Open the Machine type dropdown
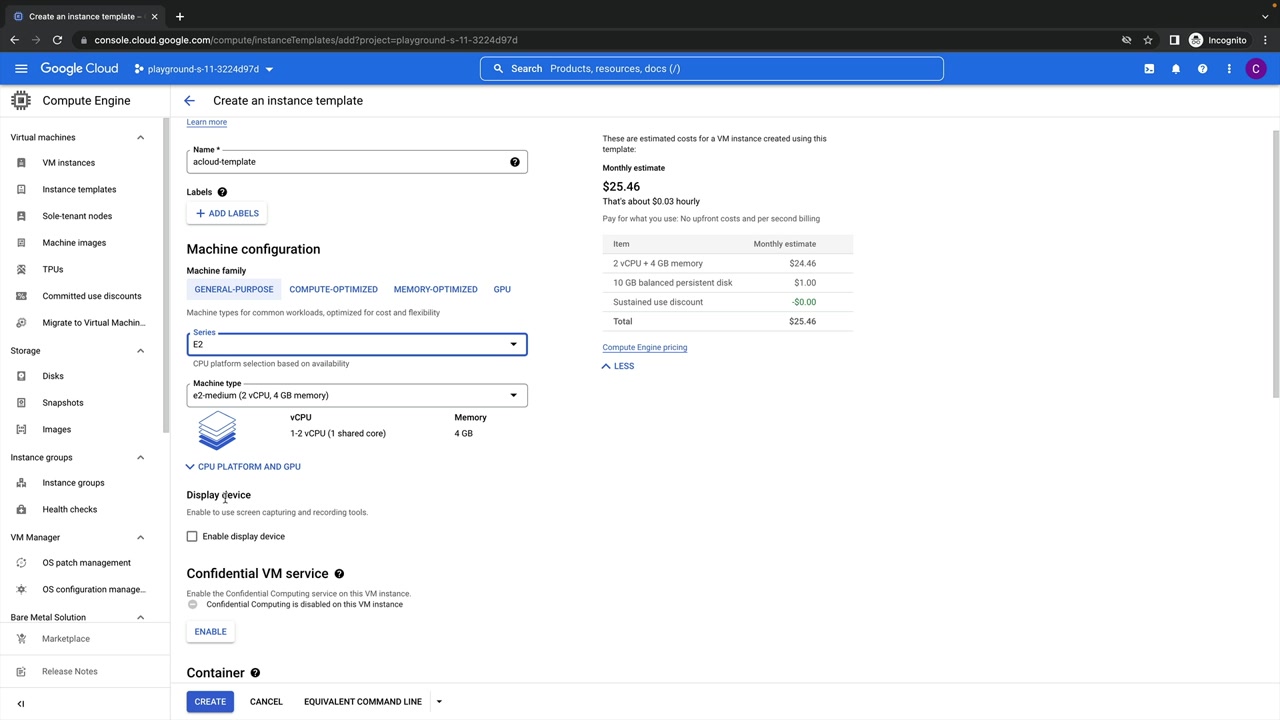Screen dimensions: 1280x720 (x=356, y=395)
